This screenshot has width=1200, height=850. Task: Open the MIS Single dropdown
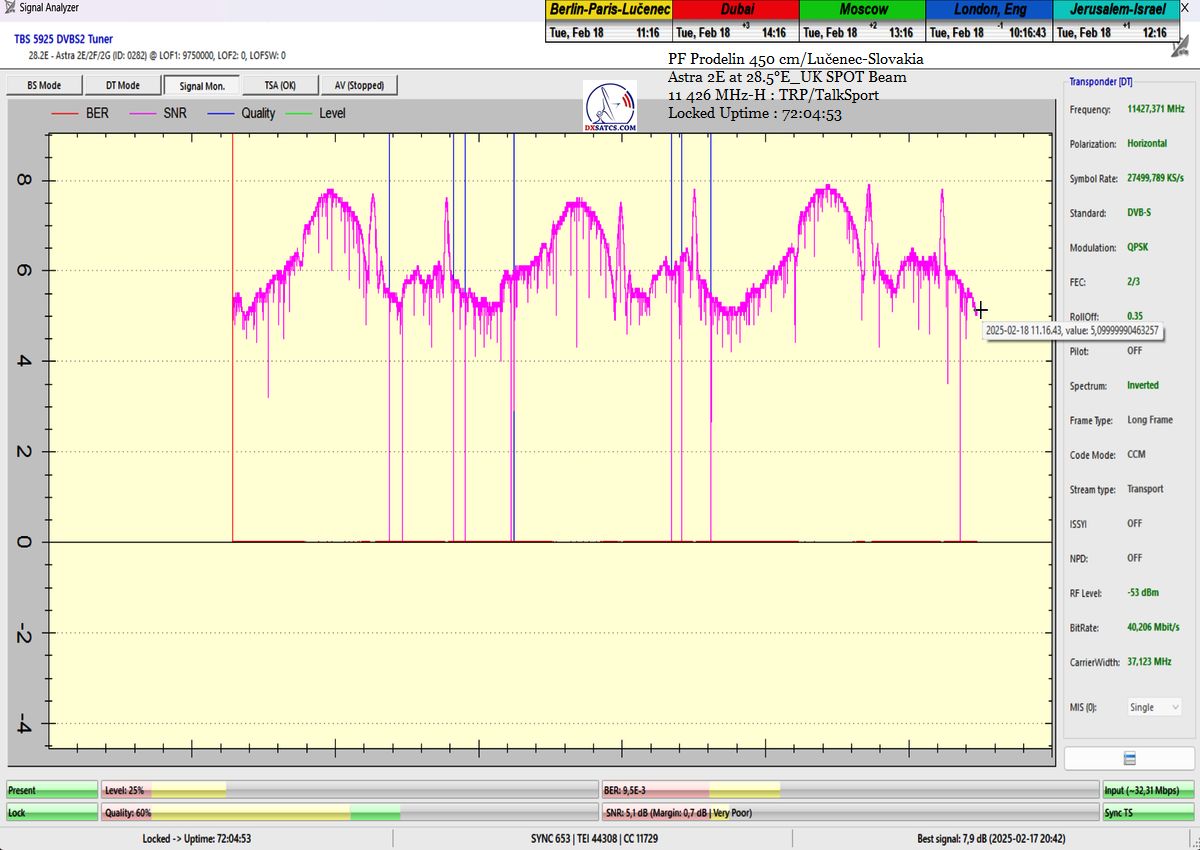(x=1154, y=707)
